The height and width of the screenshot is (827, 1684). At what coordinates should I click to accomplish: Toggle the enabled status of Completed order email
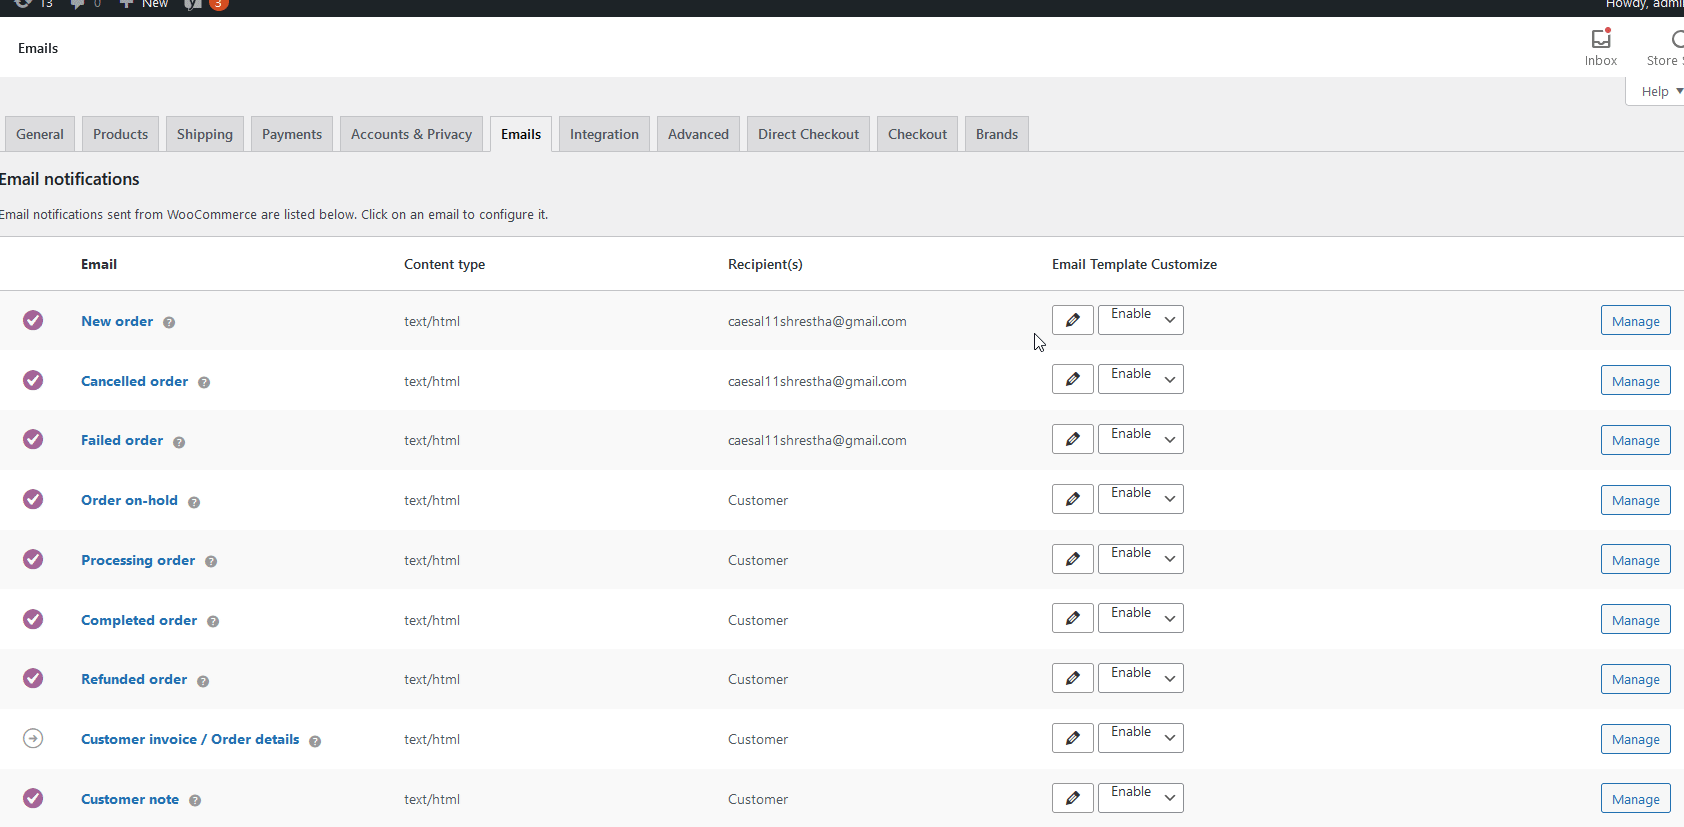coord(33,619)
